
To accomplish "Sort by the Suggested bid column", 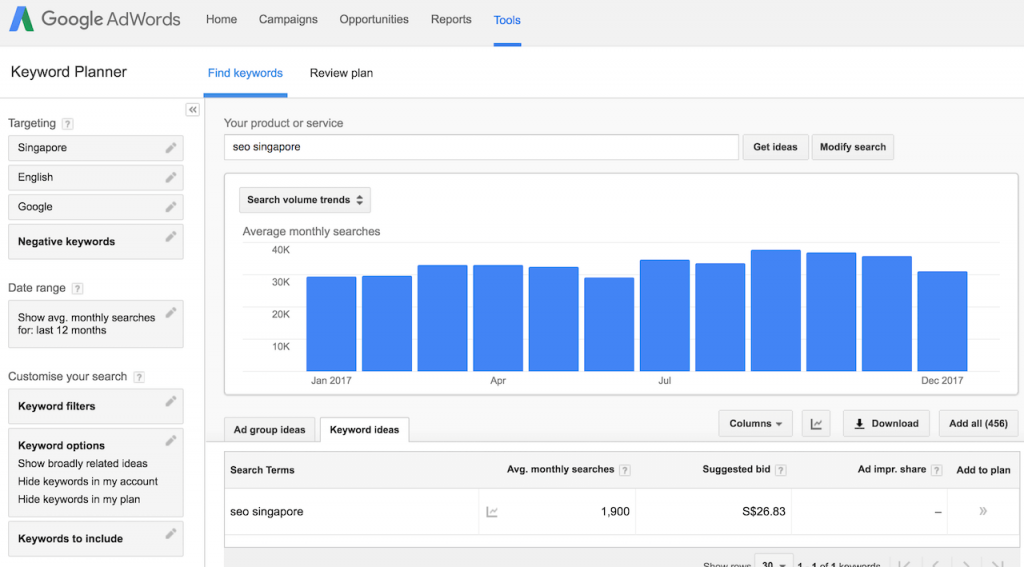I will click(736, 470).
